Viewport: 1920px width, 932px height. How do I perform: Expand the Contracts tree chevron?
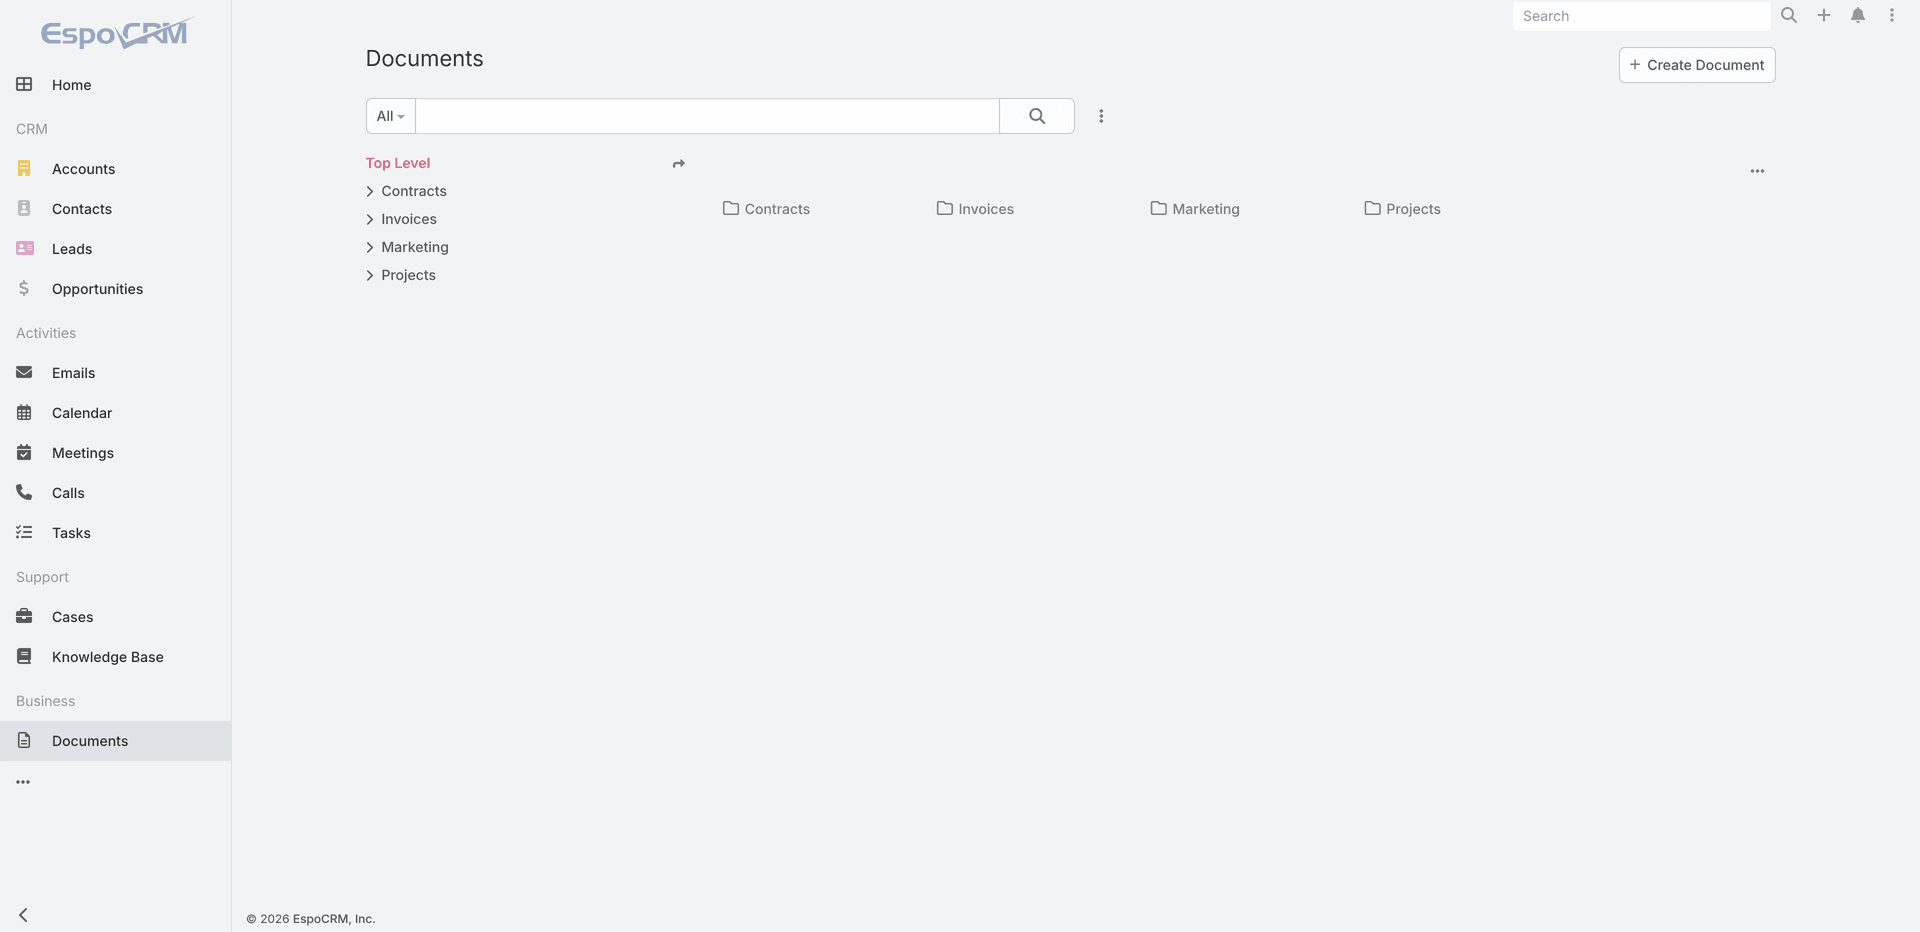(370, 191)
